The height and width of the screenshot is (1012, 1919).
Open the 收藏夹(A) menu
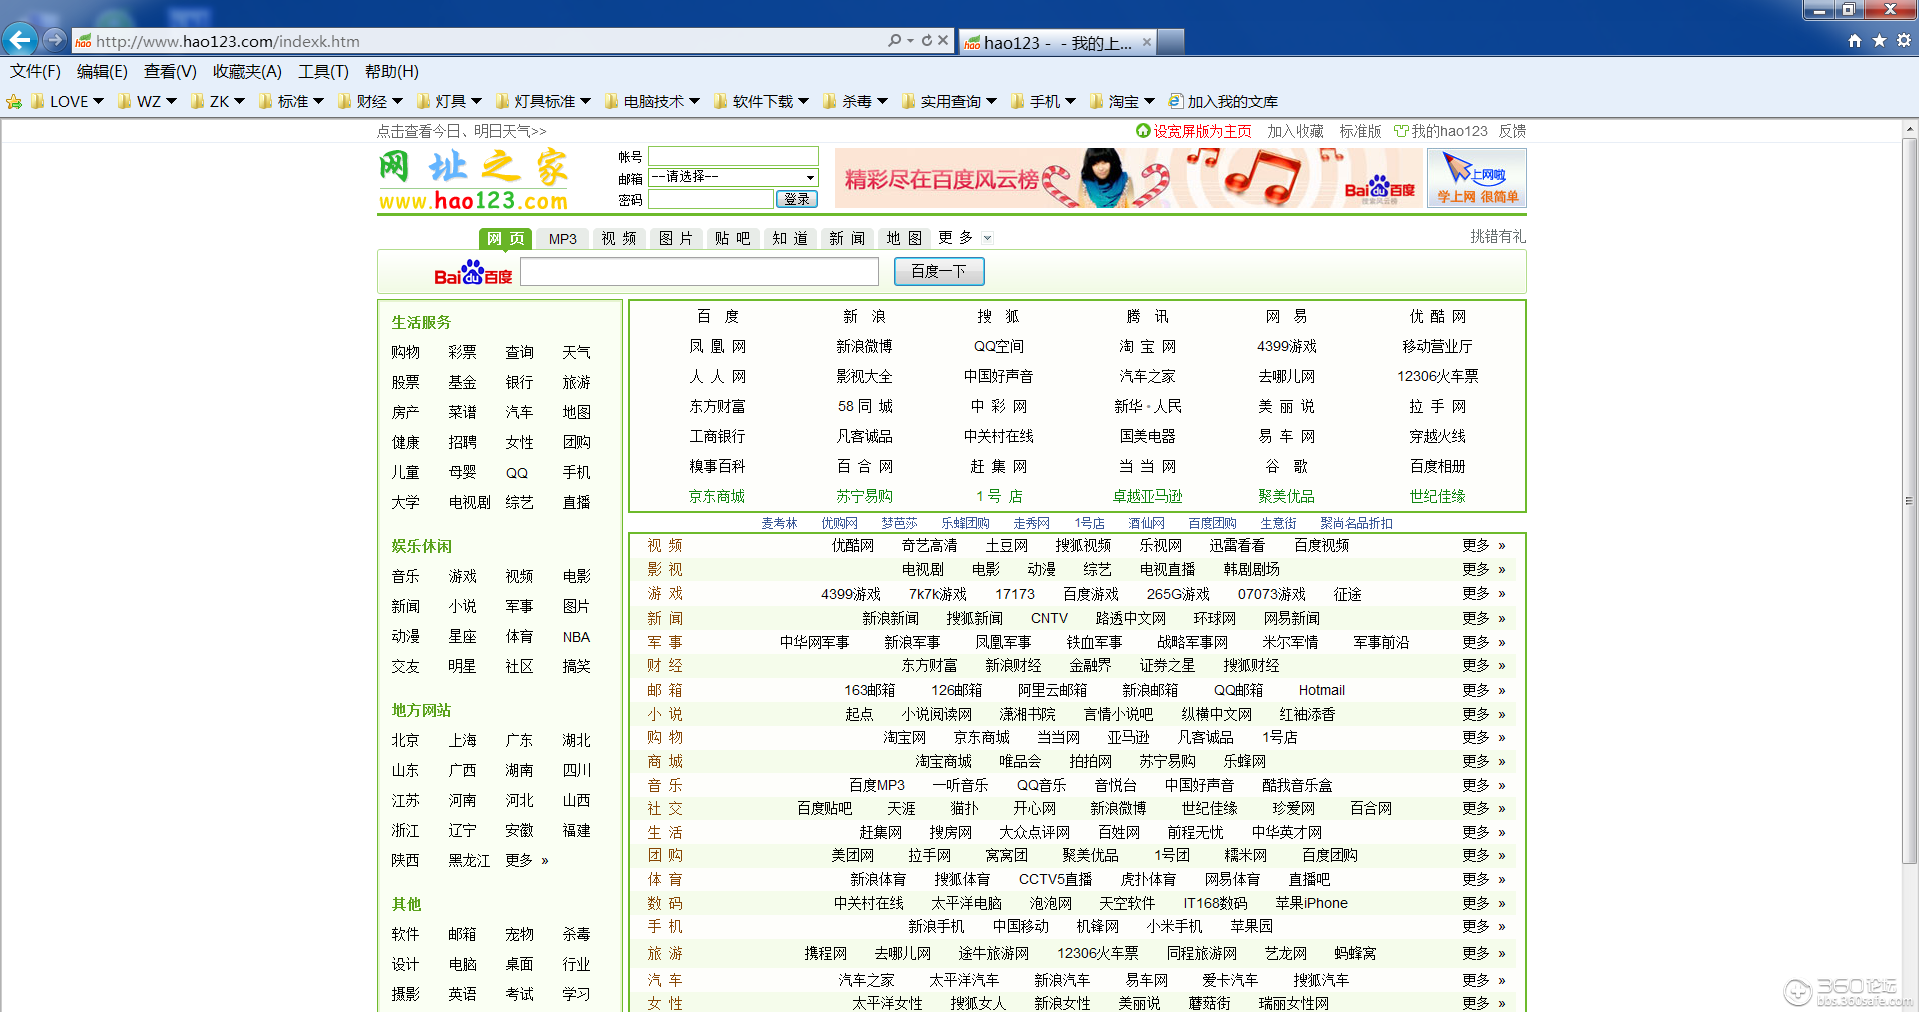pyautogui.click(x=247, y=71)
